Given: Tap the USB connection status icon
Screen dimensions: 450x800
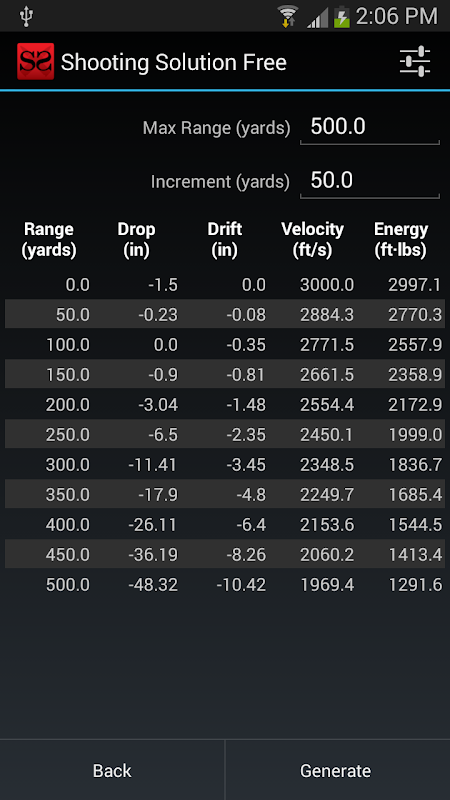Looking at the screenshot, I should point(26,16).
